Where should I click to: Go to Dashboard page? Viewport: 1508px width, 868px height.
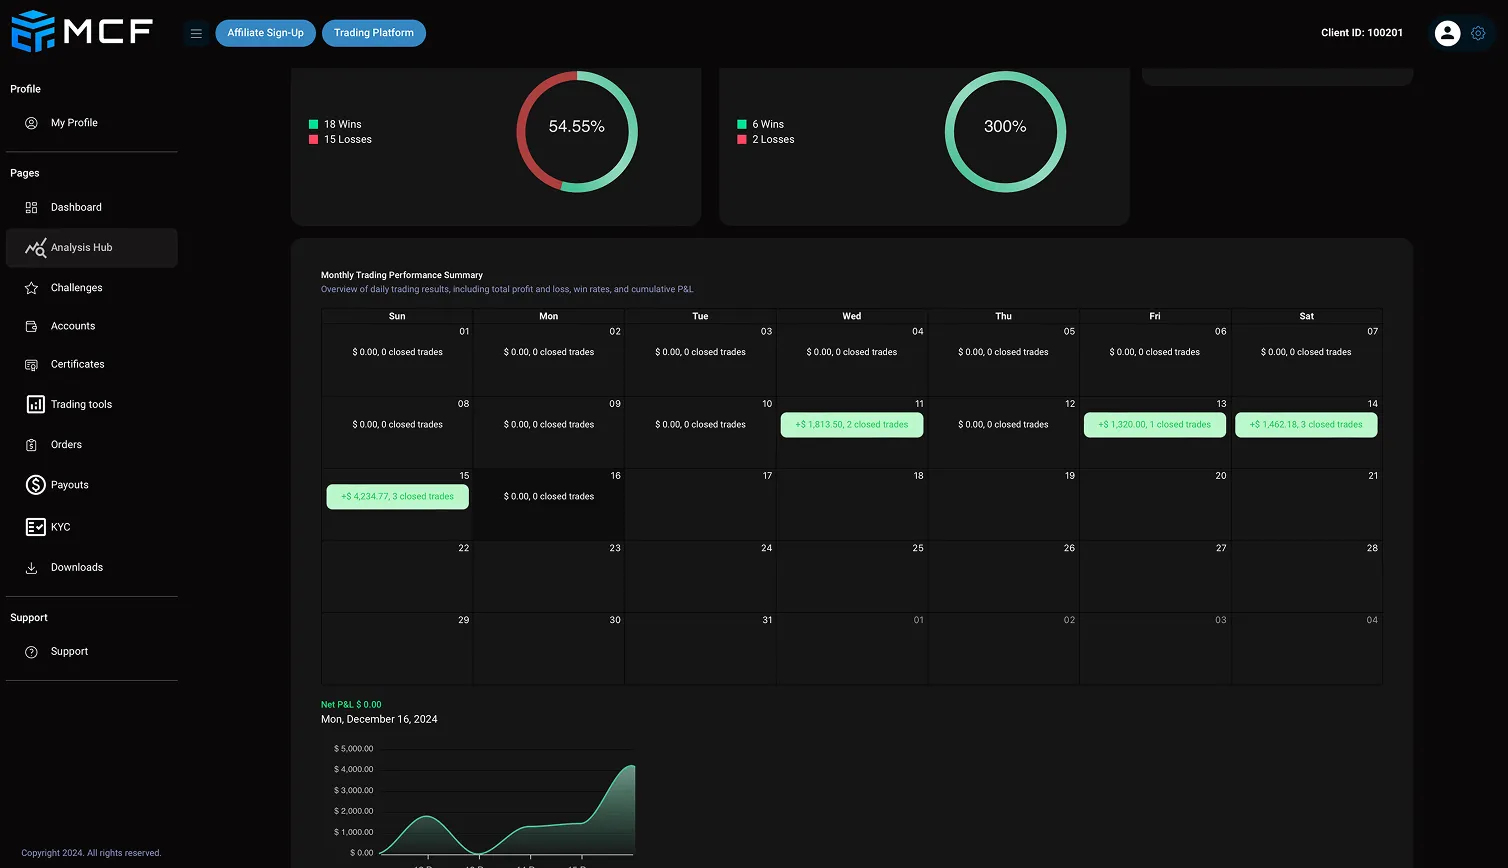pyautogui.click(x=76, y=207)
